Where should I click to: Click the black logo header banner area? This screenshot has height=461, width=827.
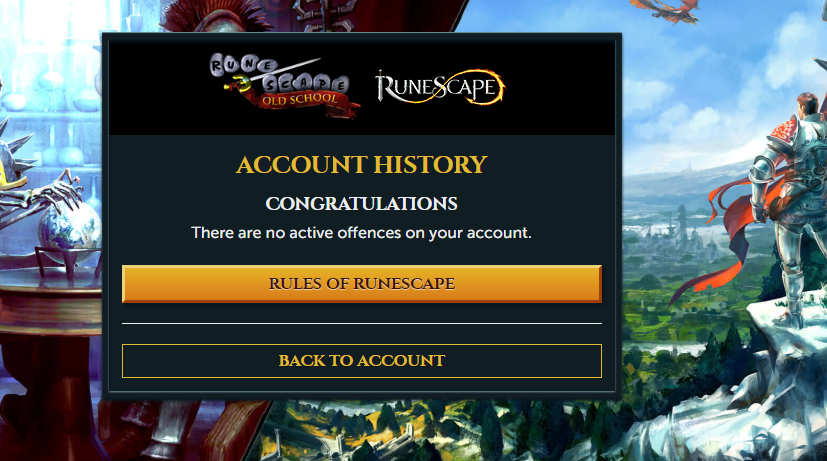(x=362, y=88)
